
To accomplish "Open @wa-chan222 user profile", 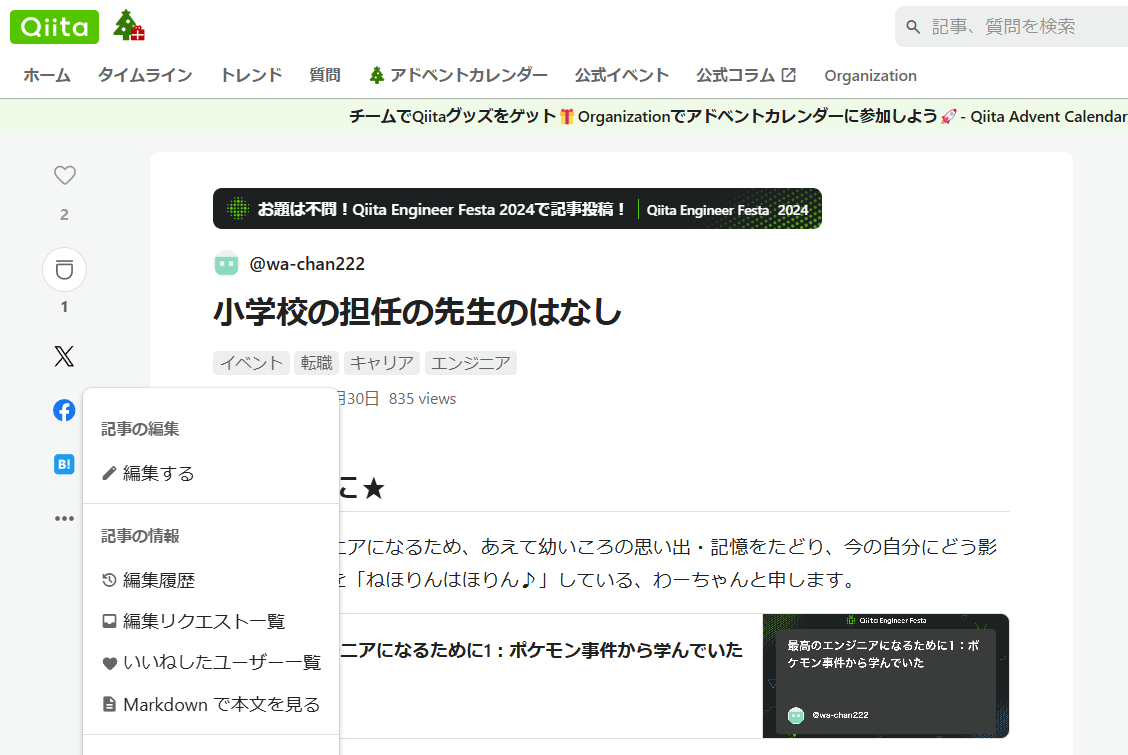I will [x=305, y=264].
